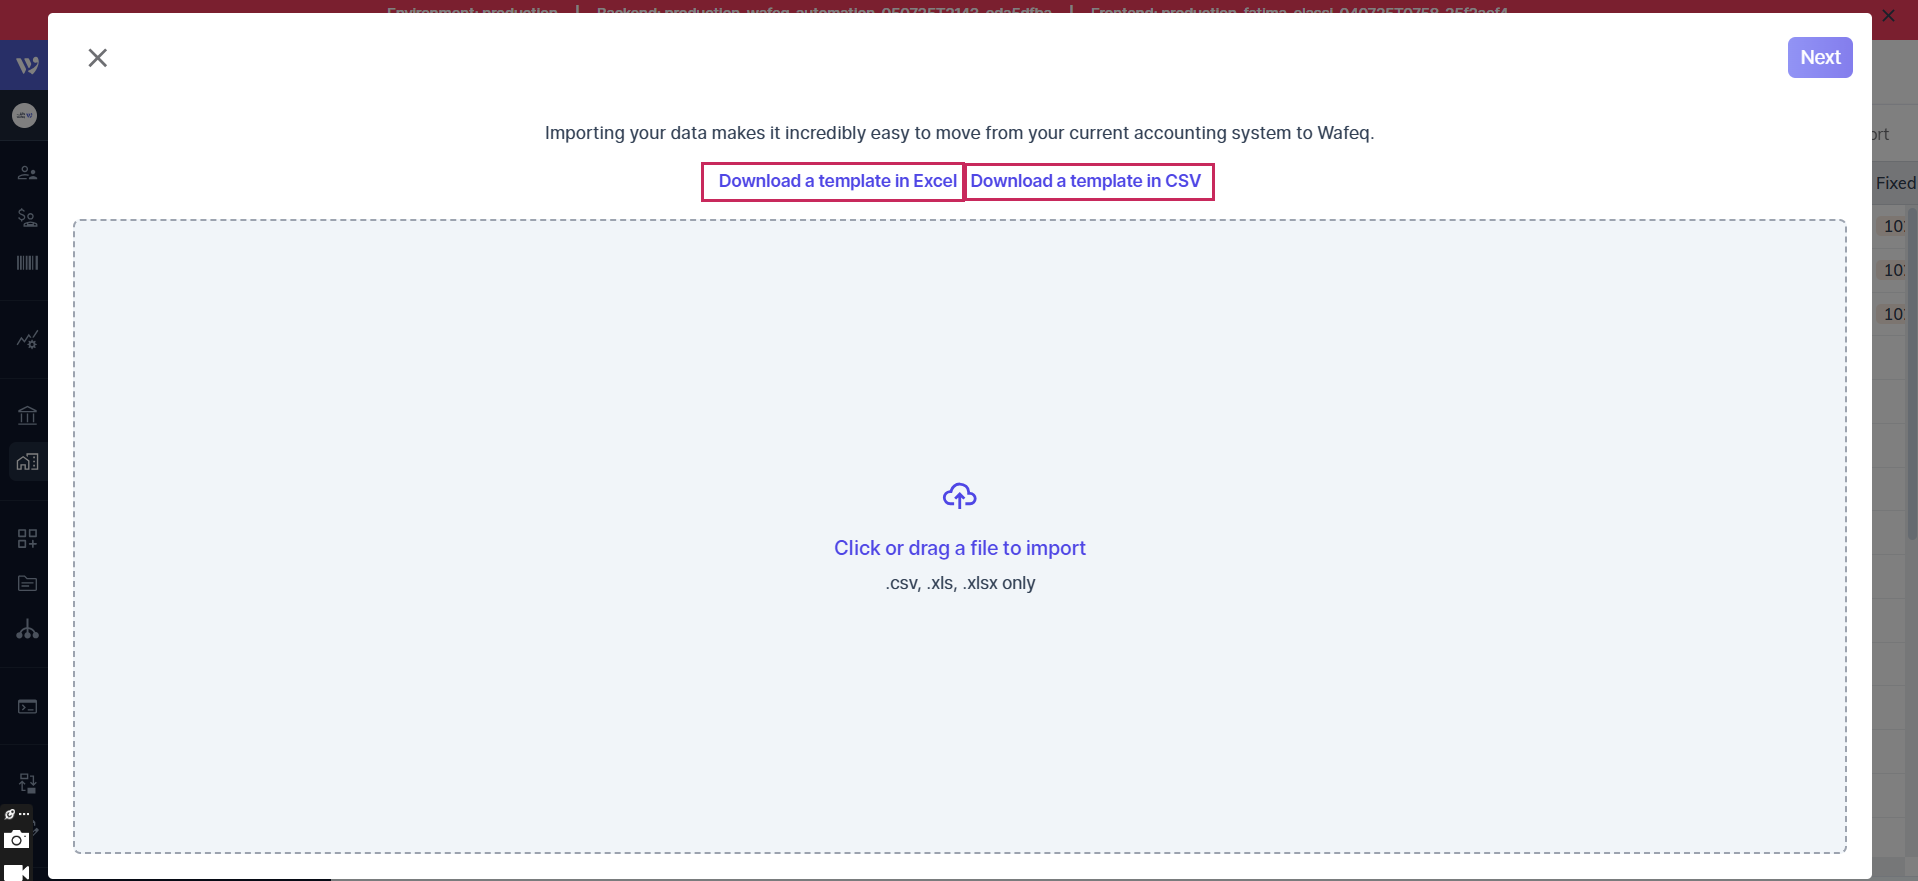The image size is (1918, 881).
Task: Open the organization avatar in sidebar
Action: tap(25, 115)
